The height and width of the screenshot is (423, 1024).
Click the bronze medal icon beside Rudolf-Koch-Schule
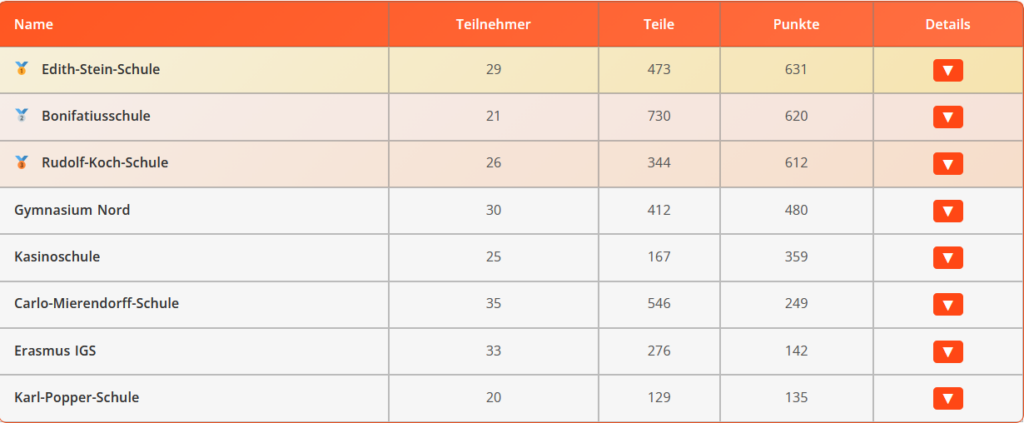pyautogui.click(x=22, y=163)
